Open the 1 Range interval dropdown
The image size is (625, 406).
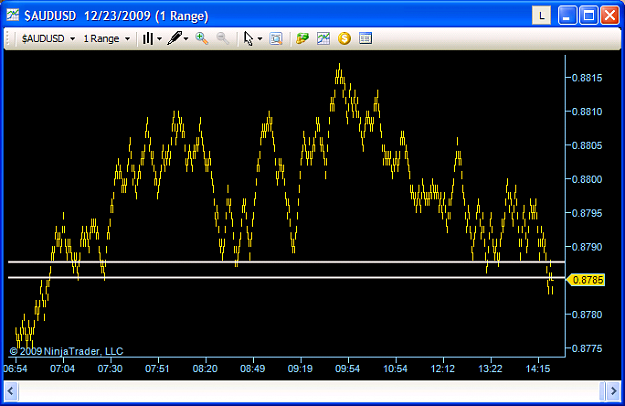(x=106, y=39)
